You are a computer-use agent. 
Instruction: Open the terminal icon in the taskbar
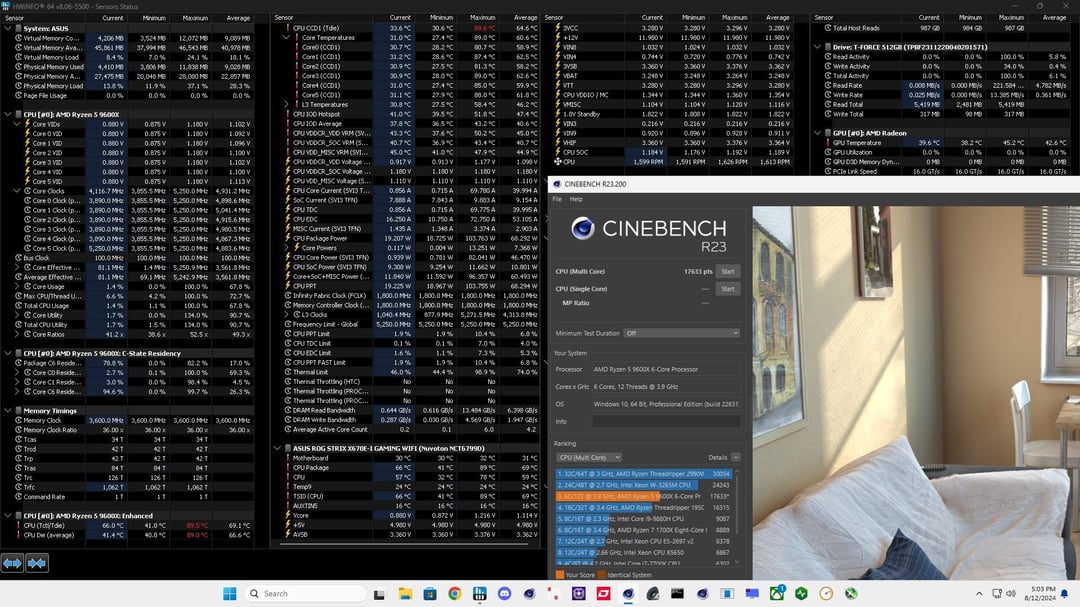677,593
